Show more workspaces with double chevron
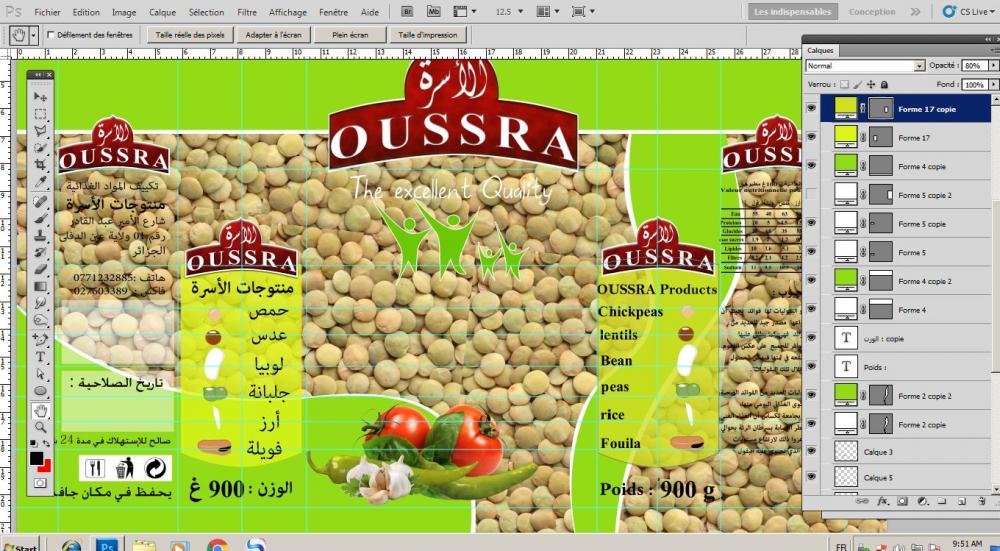The image size is (1000, 551). coord(915,11)
